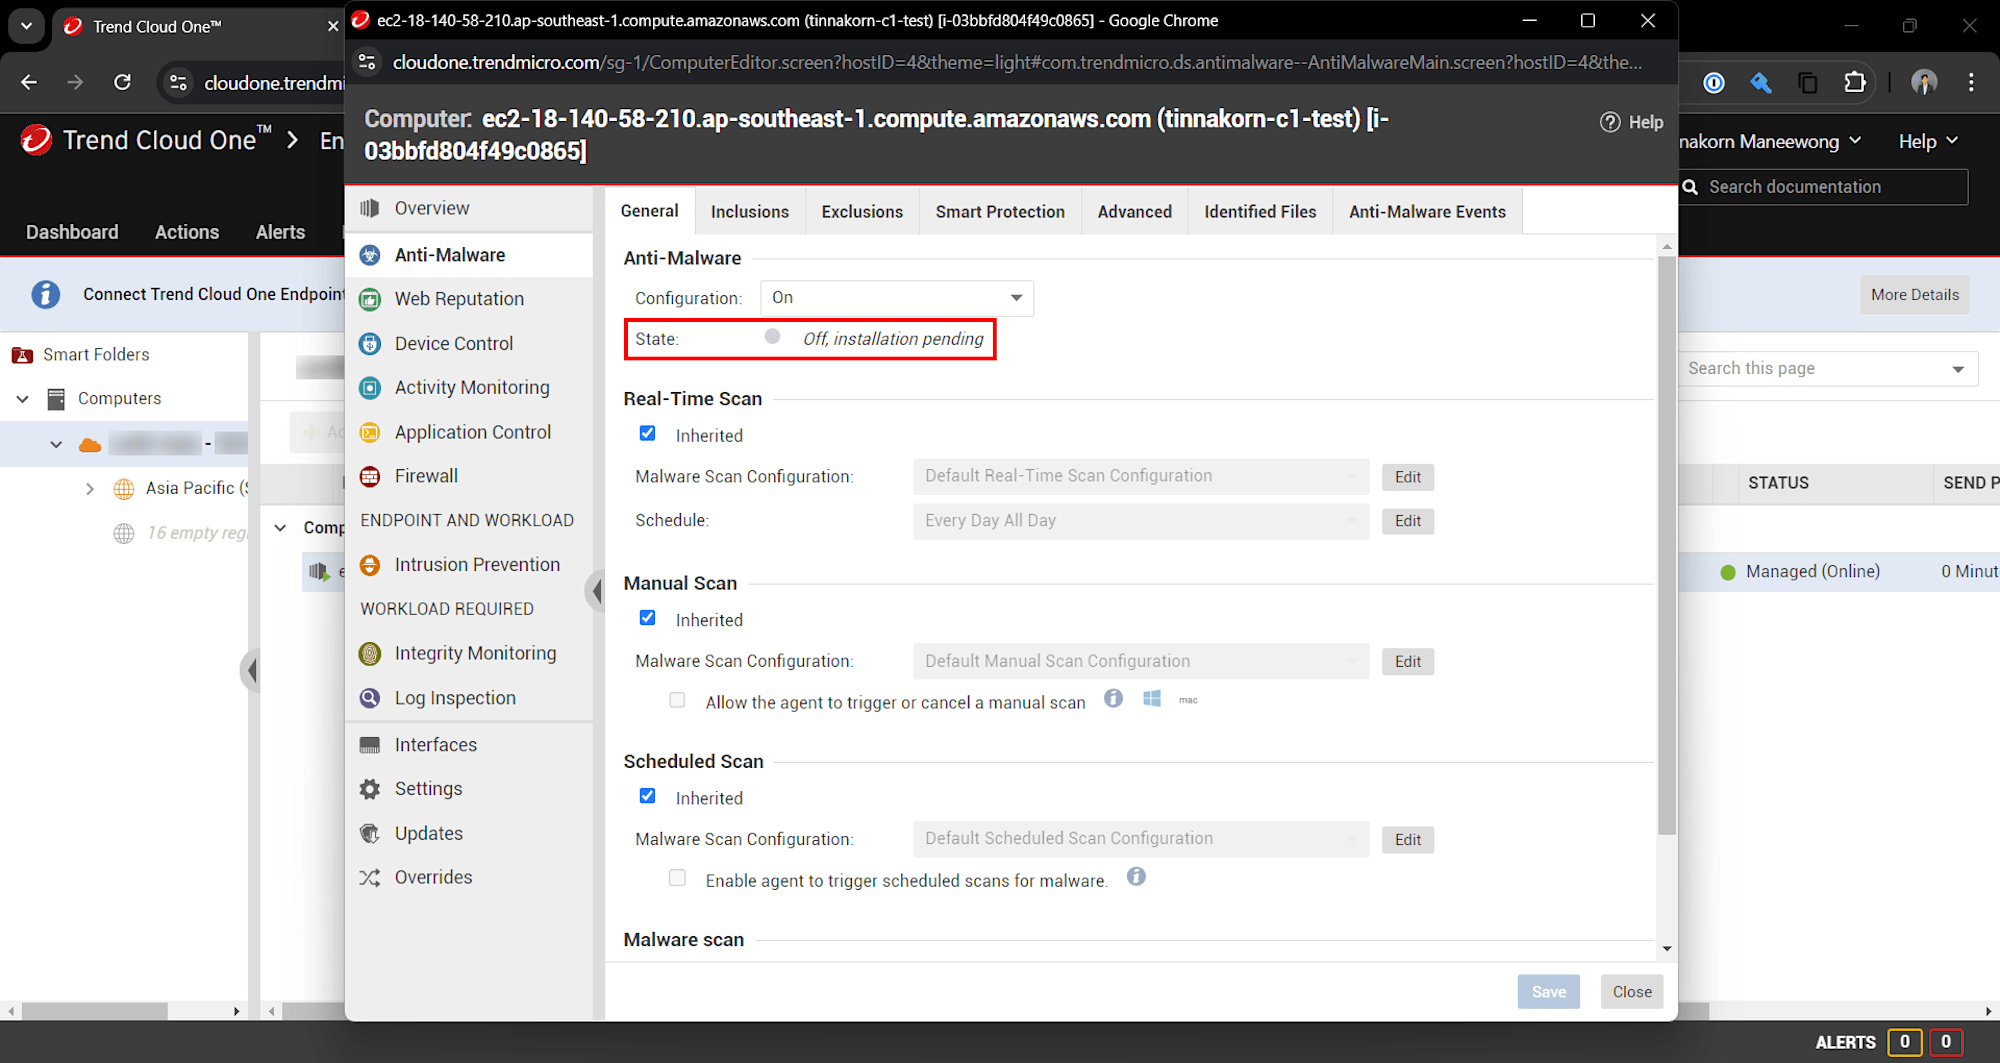This screenshot has width=2000, height=1063.
Task: Uncheck Inherited under Manual Scan
Action: [x=648, y=618]
